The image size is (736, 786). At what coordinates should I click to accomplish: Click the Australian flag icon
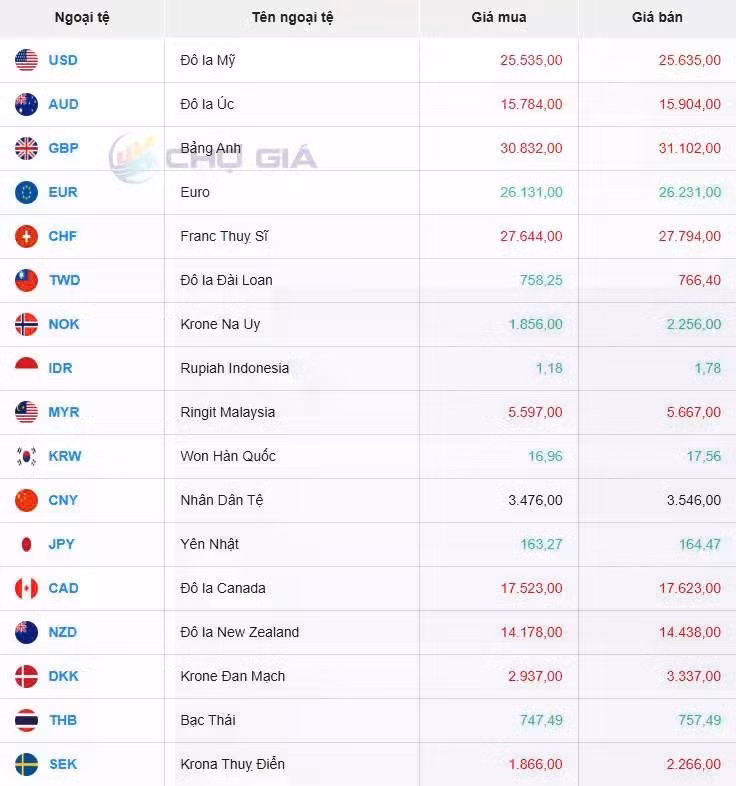point(27,104)
